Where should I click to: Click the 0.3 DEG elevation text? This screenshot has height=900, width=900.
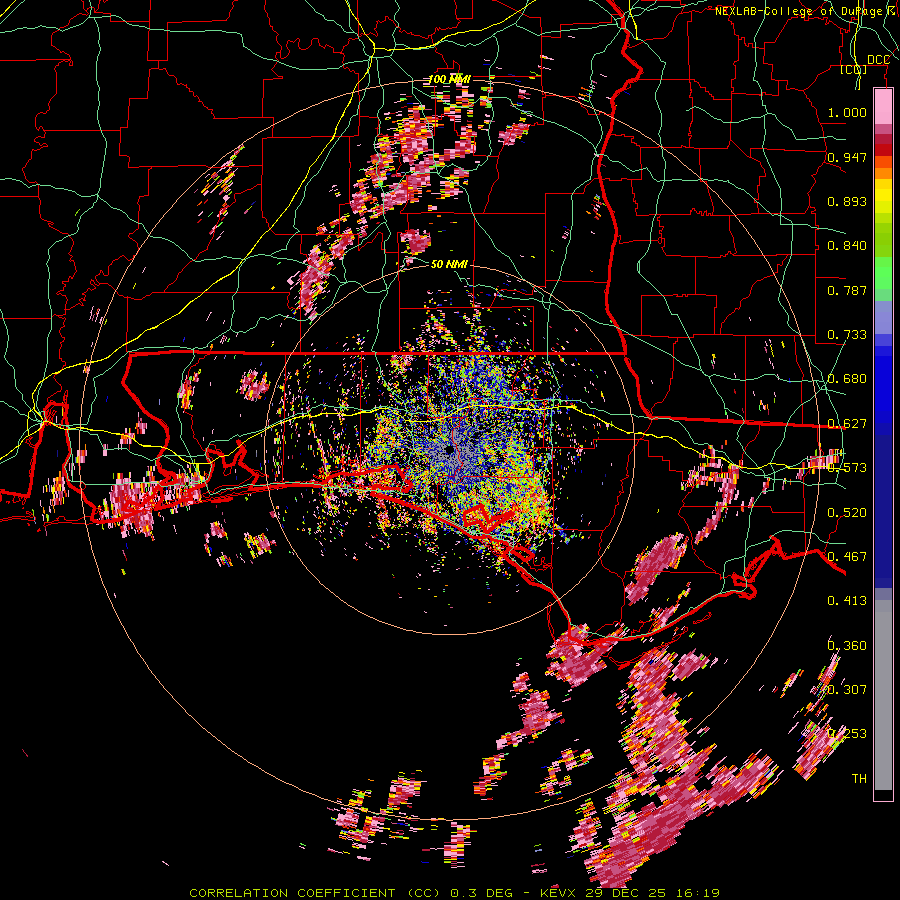480,893
